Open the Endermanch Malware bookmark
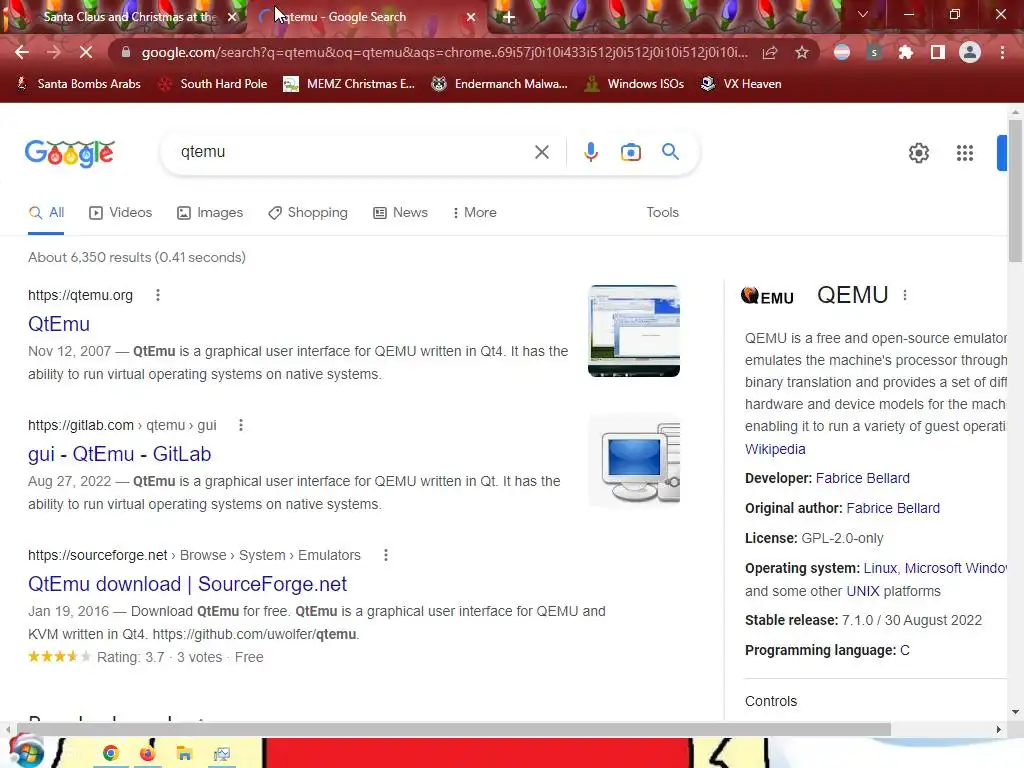This screenshot has height=768, width=1024. [x=499, y=84]
